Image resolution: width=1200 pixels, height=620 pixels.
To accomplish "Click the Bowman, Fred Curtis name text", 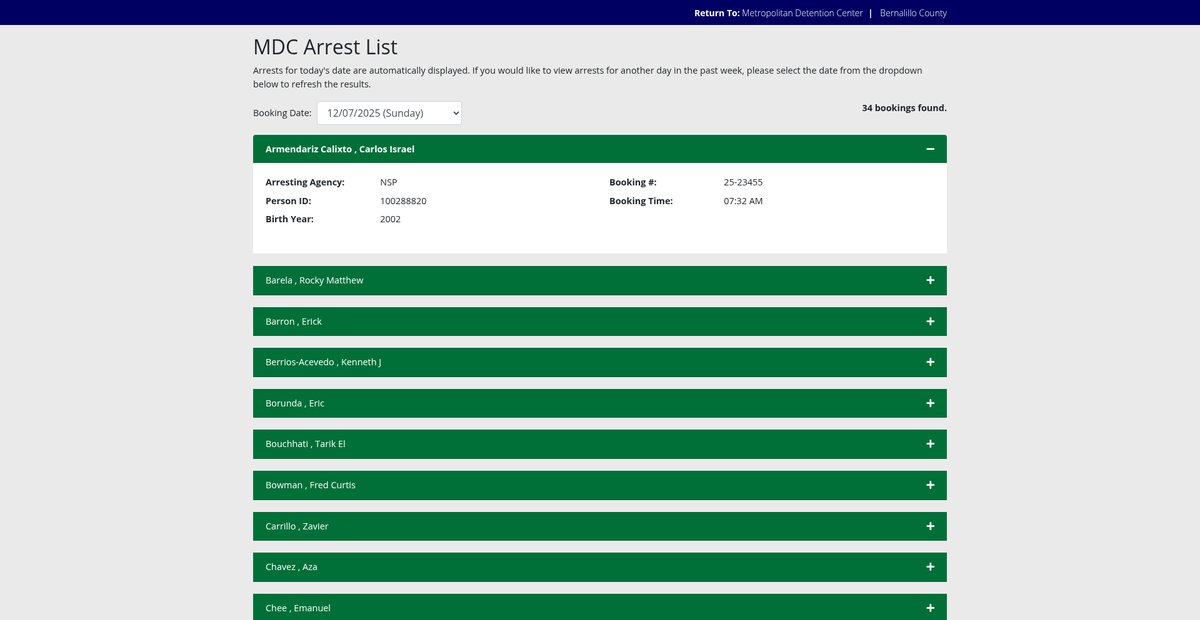I will click(x=310, y=485).
